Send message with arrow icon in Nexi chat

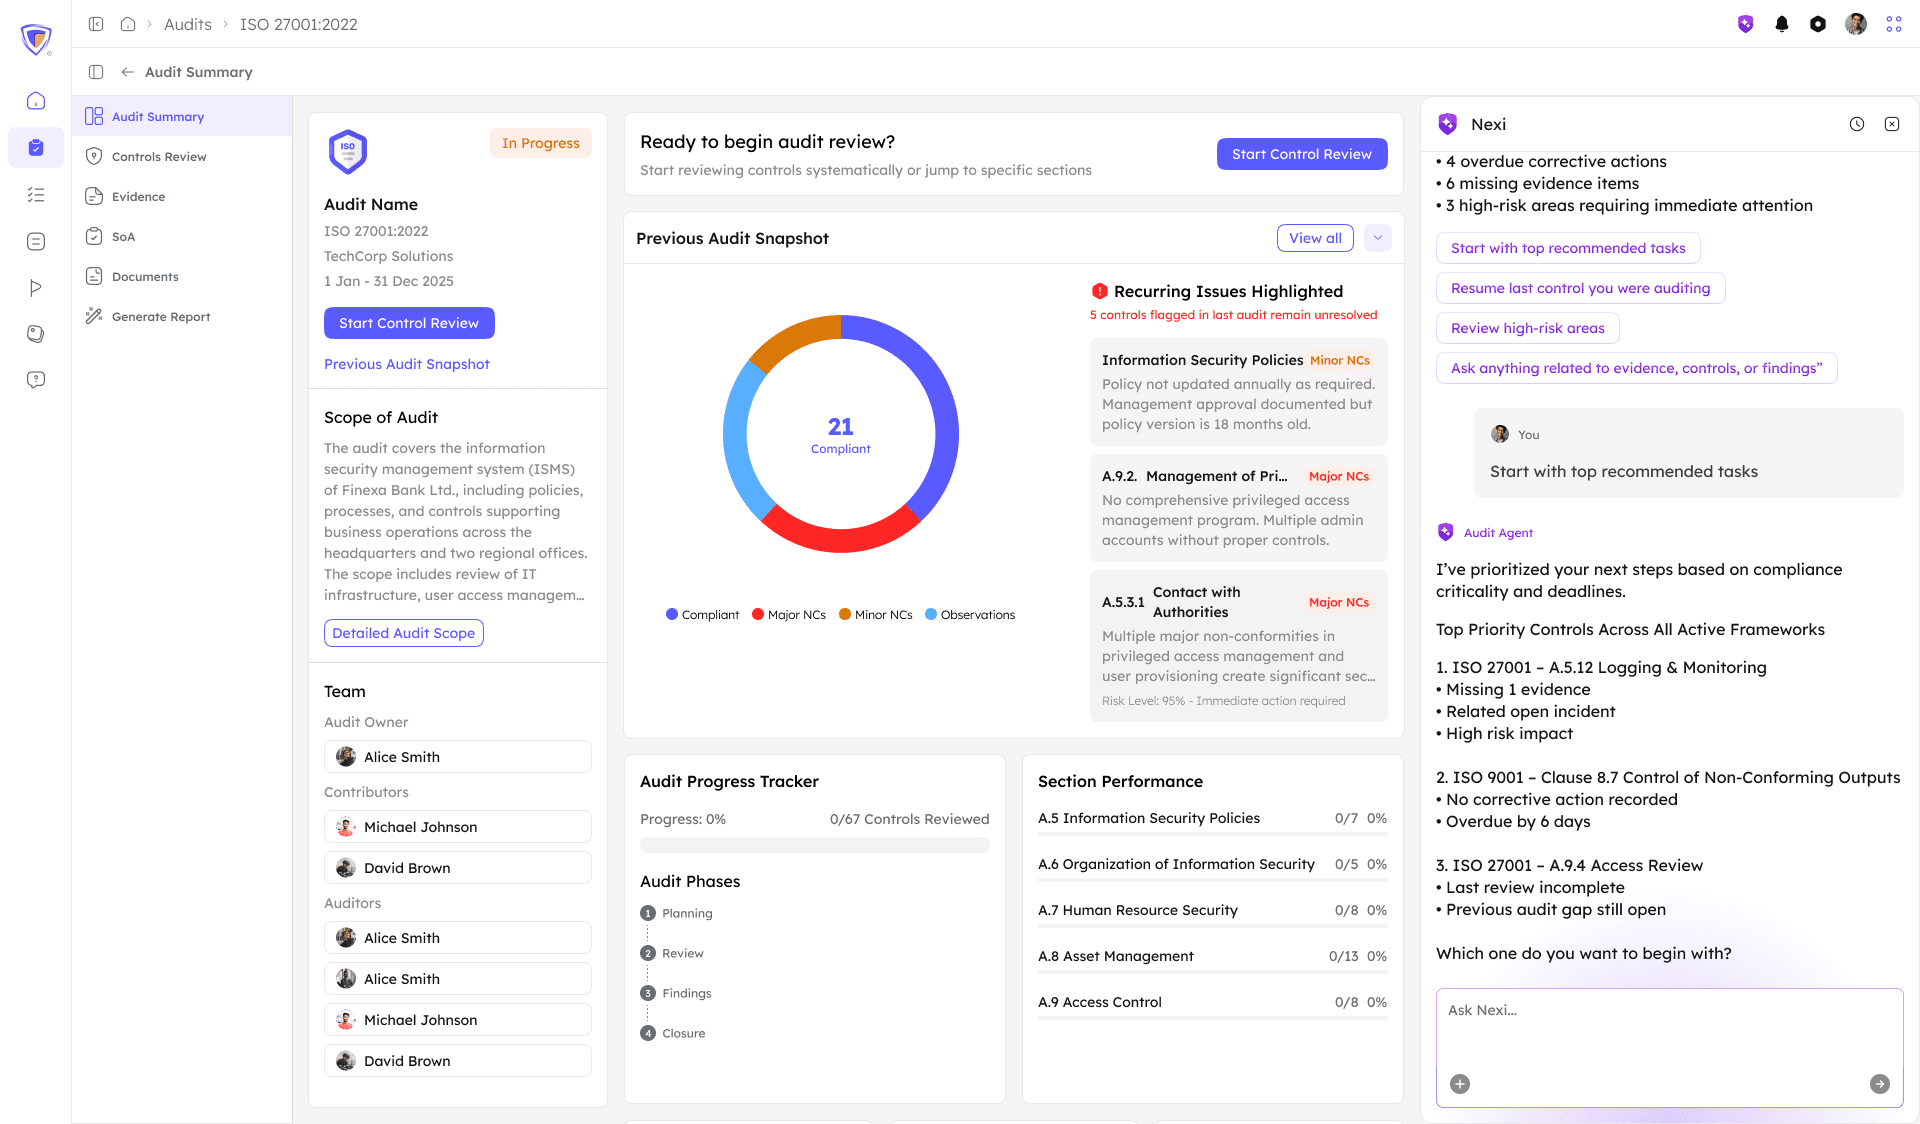(1881, 1084)
